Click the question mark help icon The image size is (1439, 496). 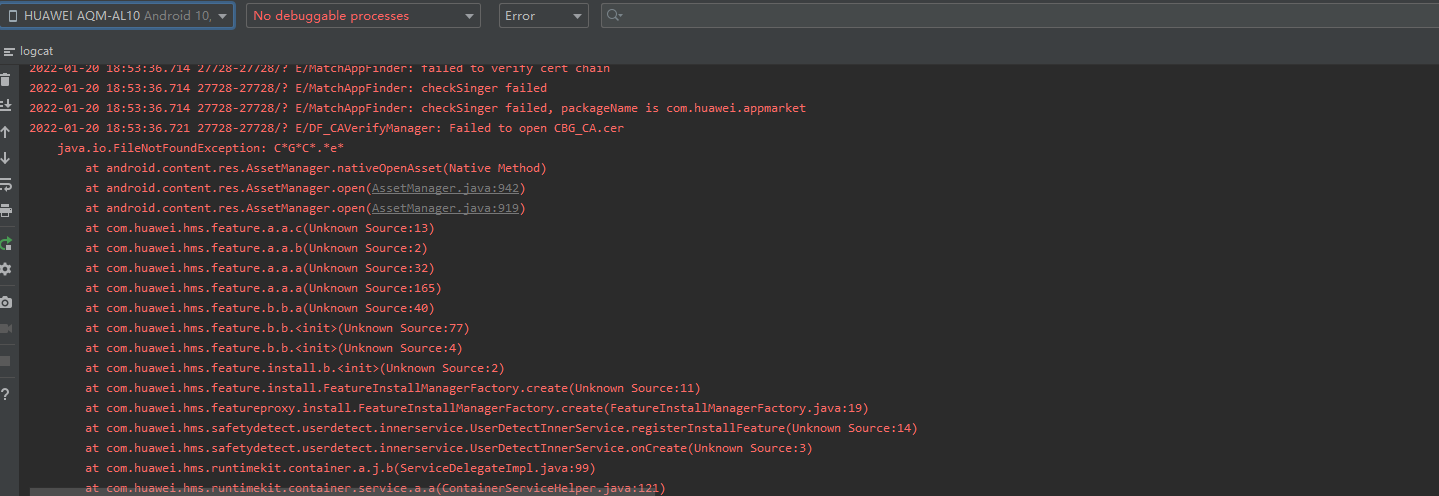click(x=6, y=393)
